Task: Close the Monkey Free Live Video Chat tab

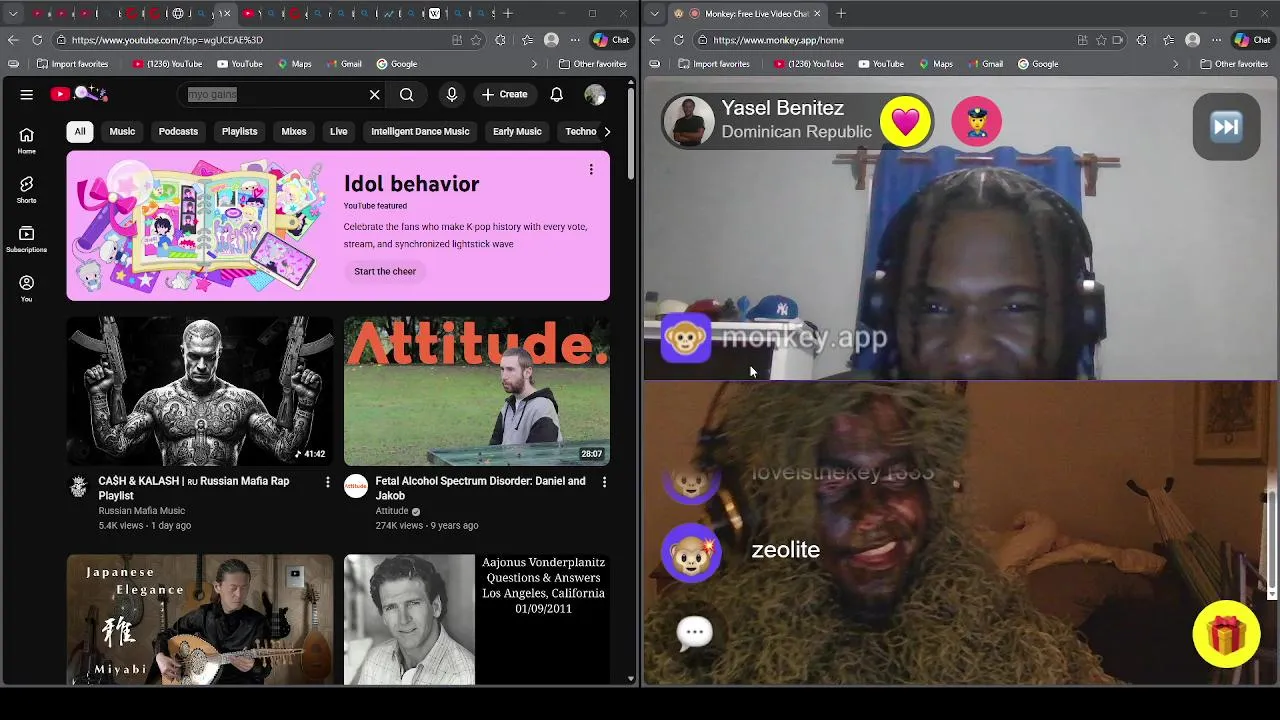Action: pyautogui.click(x=817, y=14)
